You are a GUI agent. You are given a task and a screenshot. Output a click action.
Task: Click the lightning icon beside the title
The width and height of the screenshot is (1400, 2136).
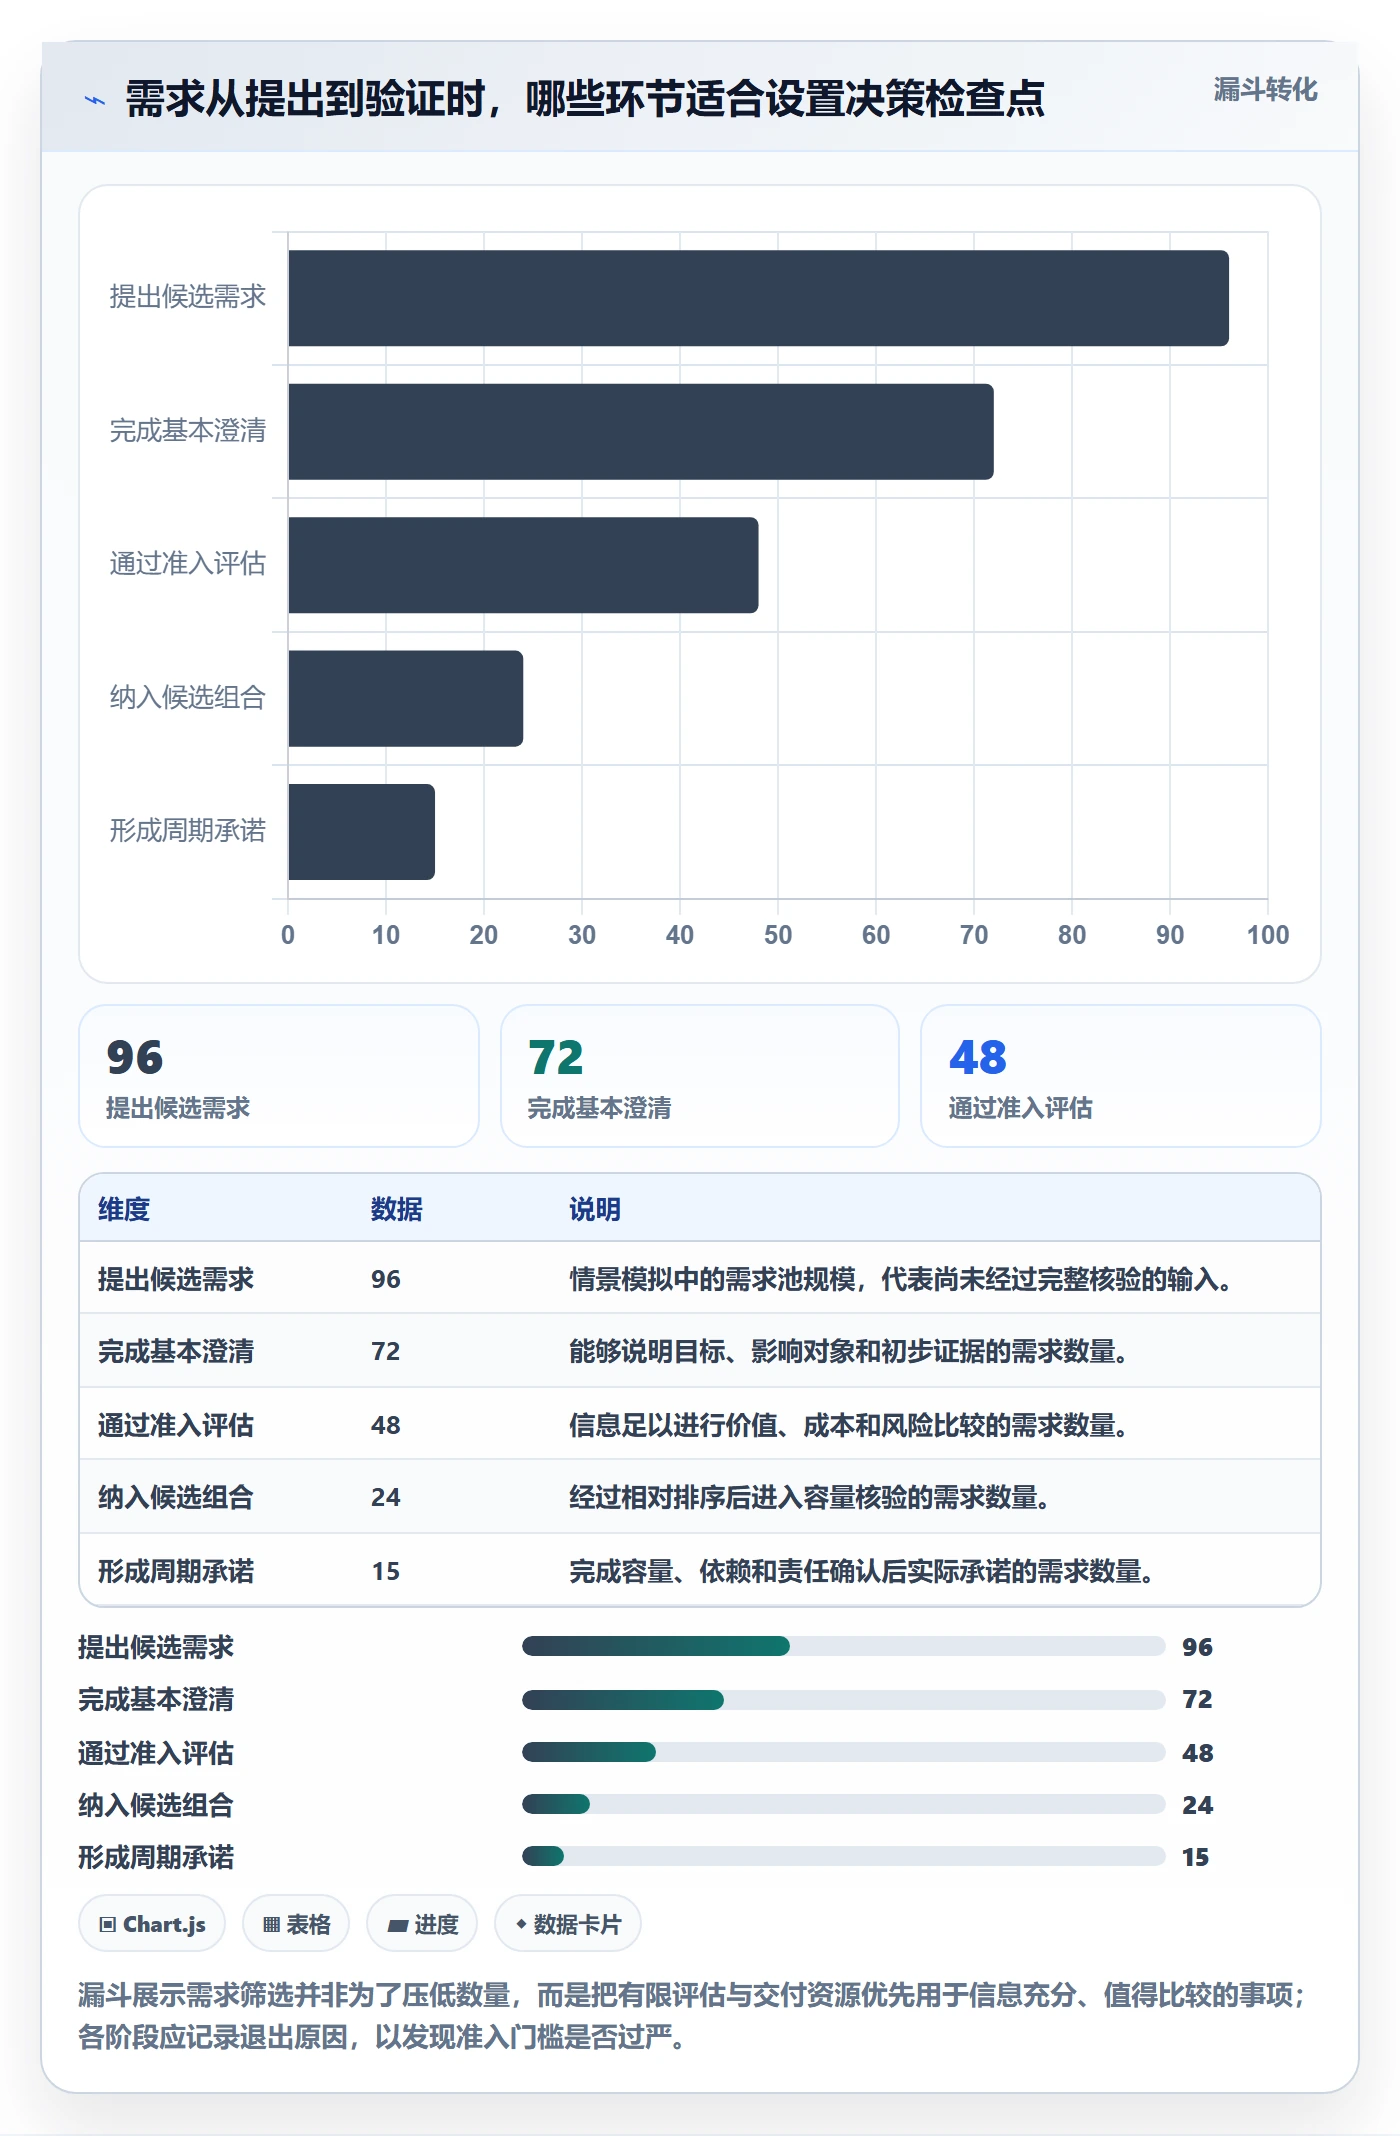(x=95, y=100)
